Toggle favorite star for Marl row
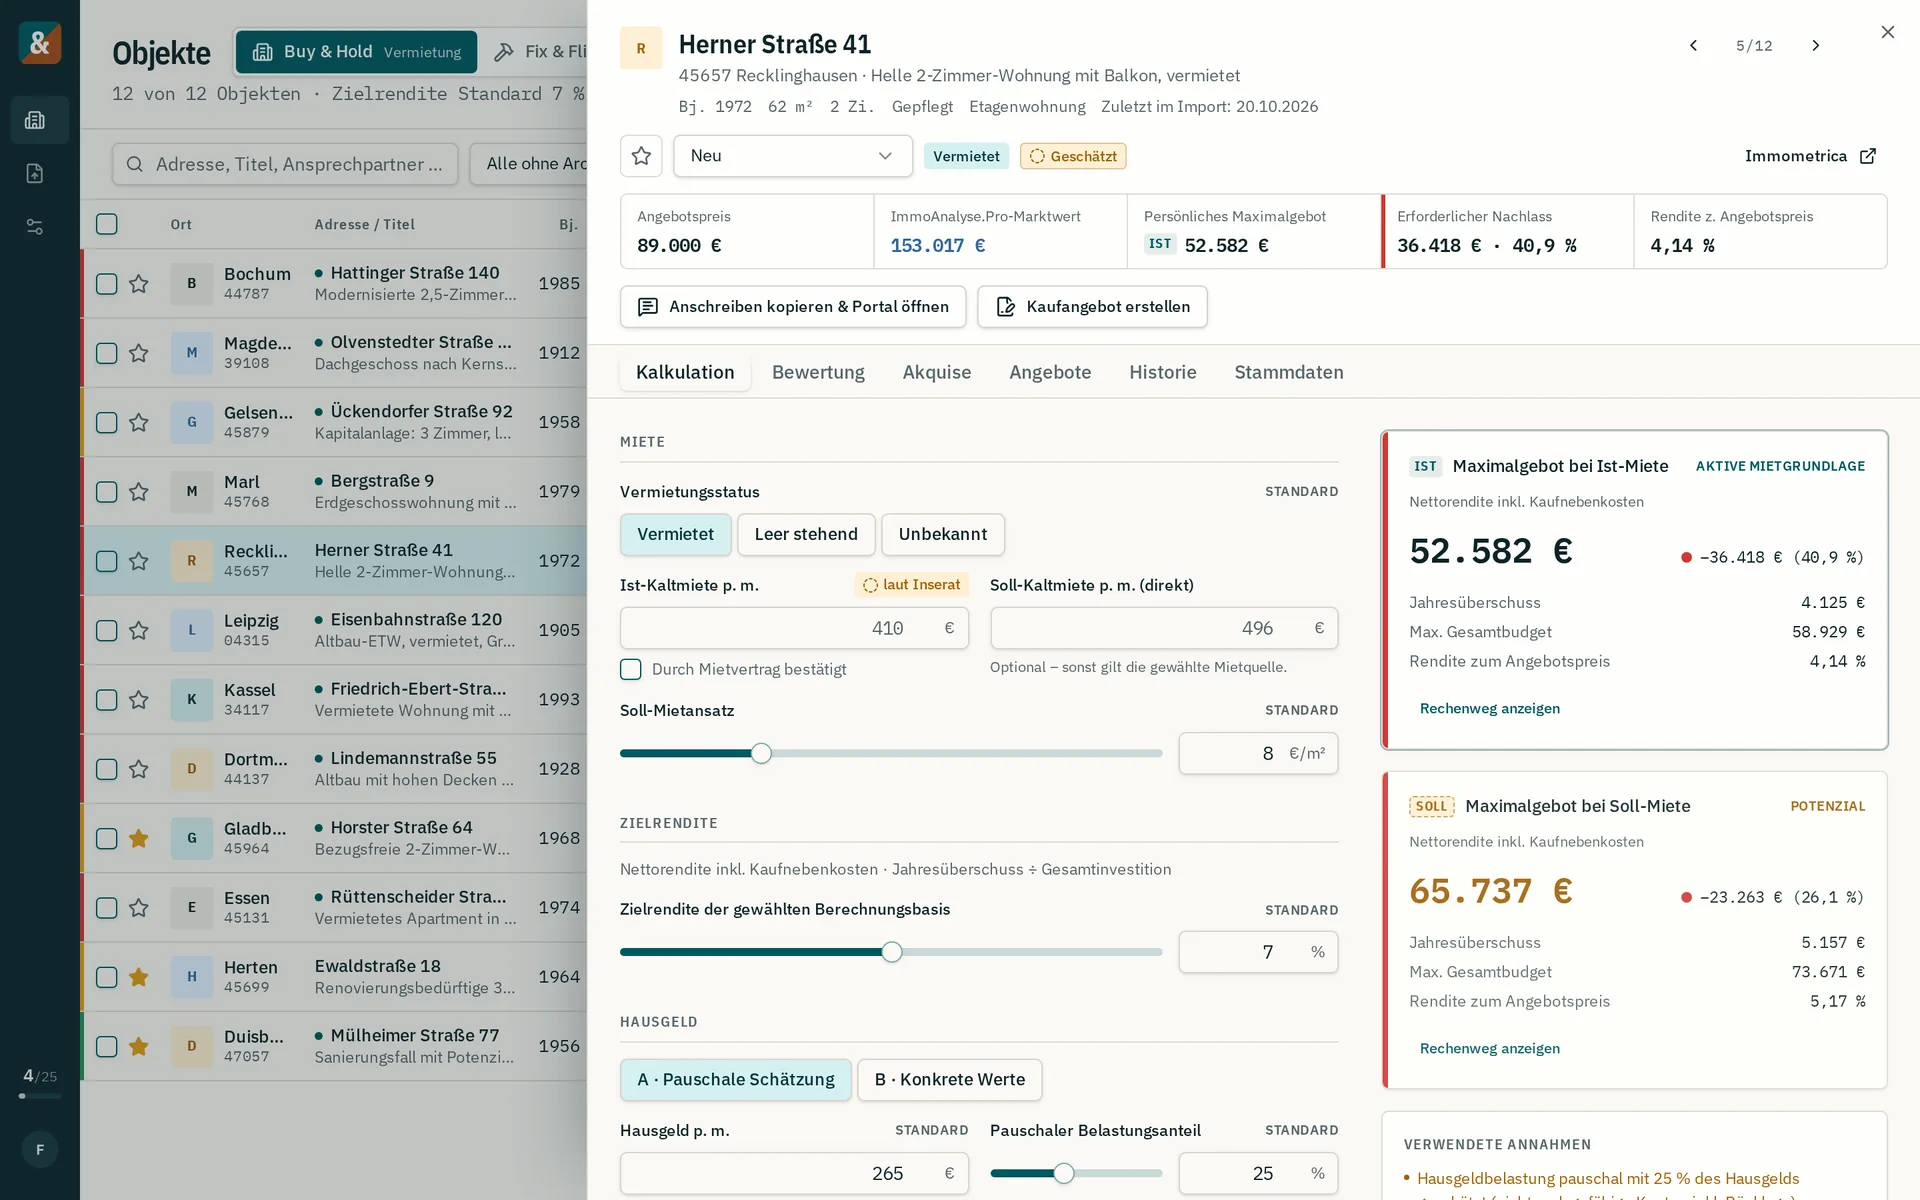Viewport: 1920px width, 1200px height. [139, 492]
